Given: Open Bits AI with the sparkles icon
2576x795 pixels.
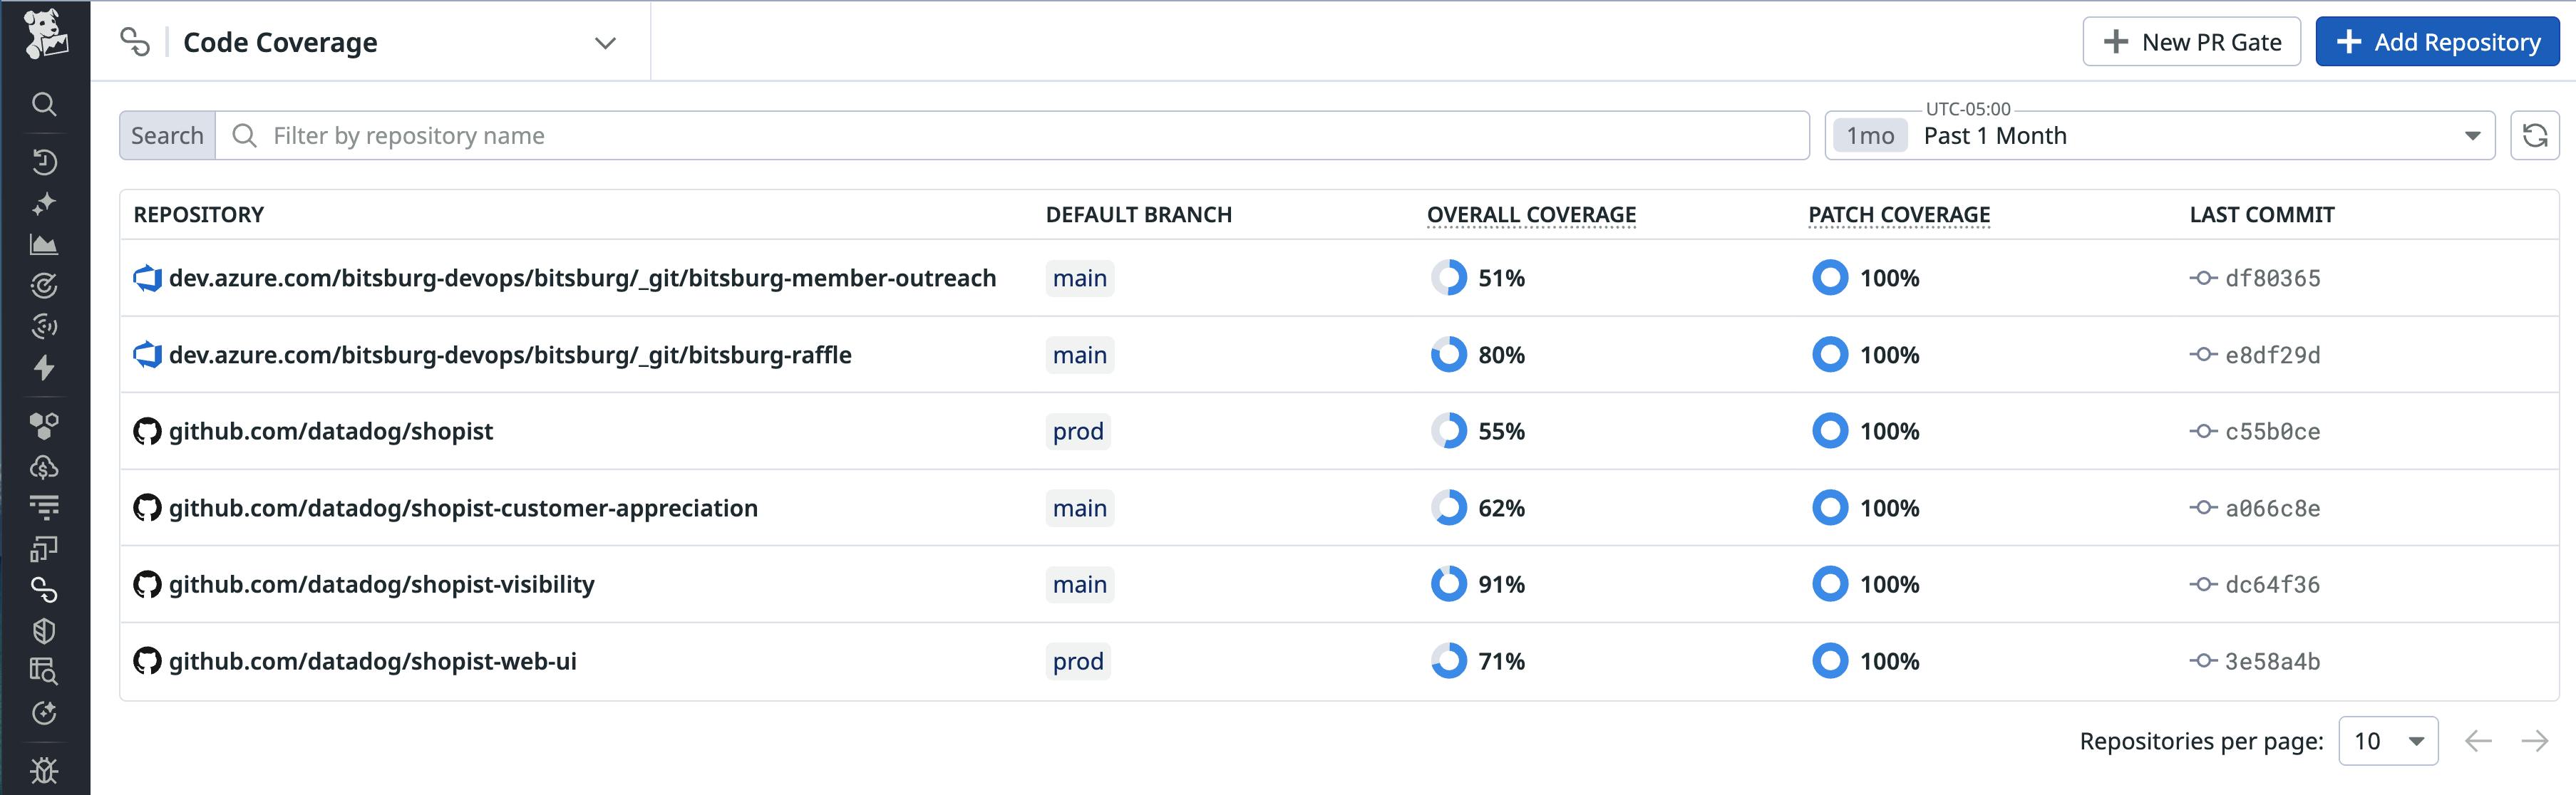Looking at the screenshot, I should pos(44,203).
